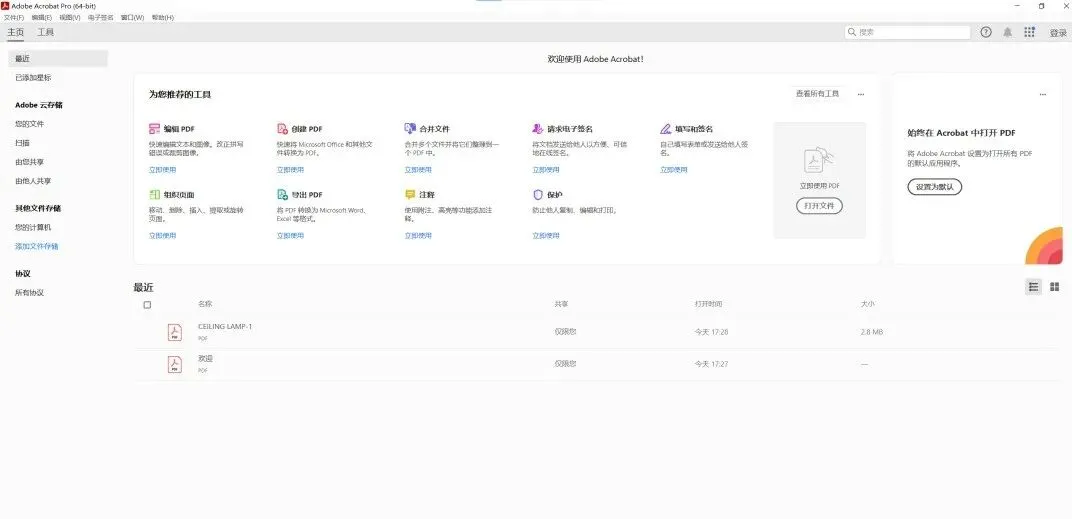Click the 保护 shield icon
Image resolution: width=1072 pixels, height=519 pixels.
(x=538, y=195)
